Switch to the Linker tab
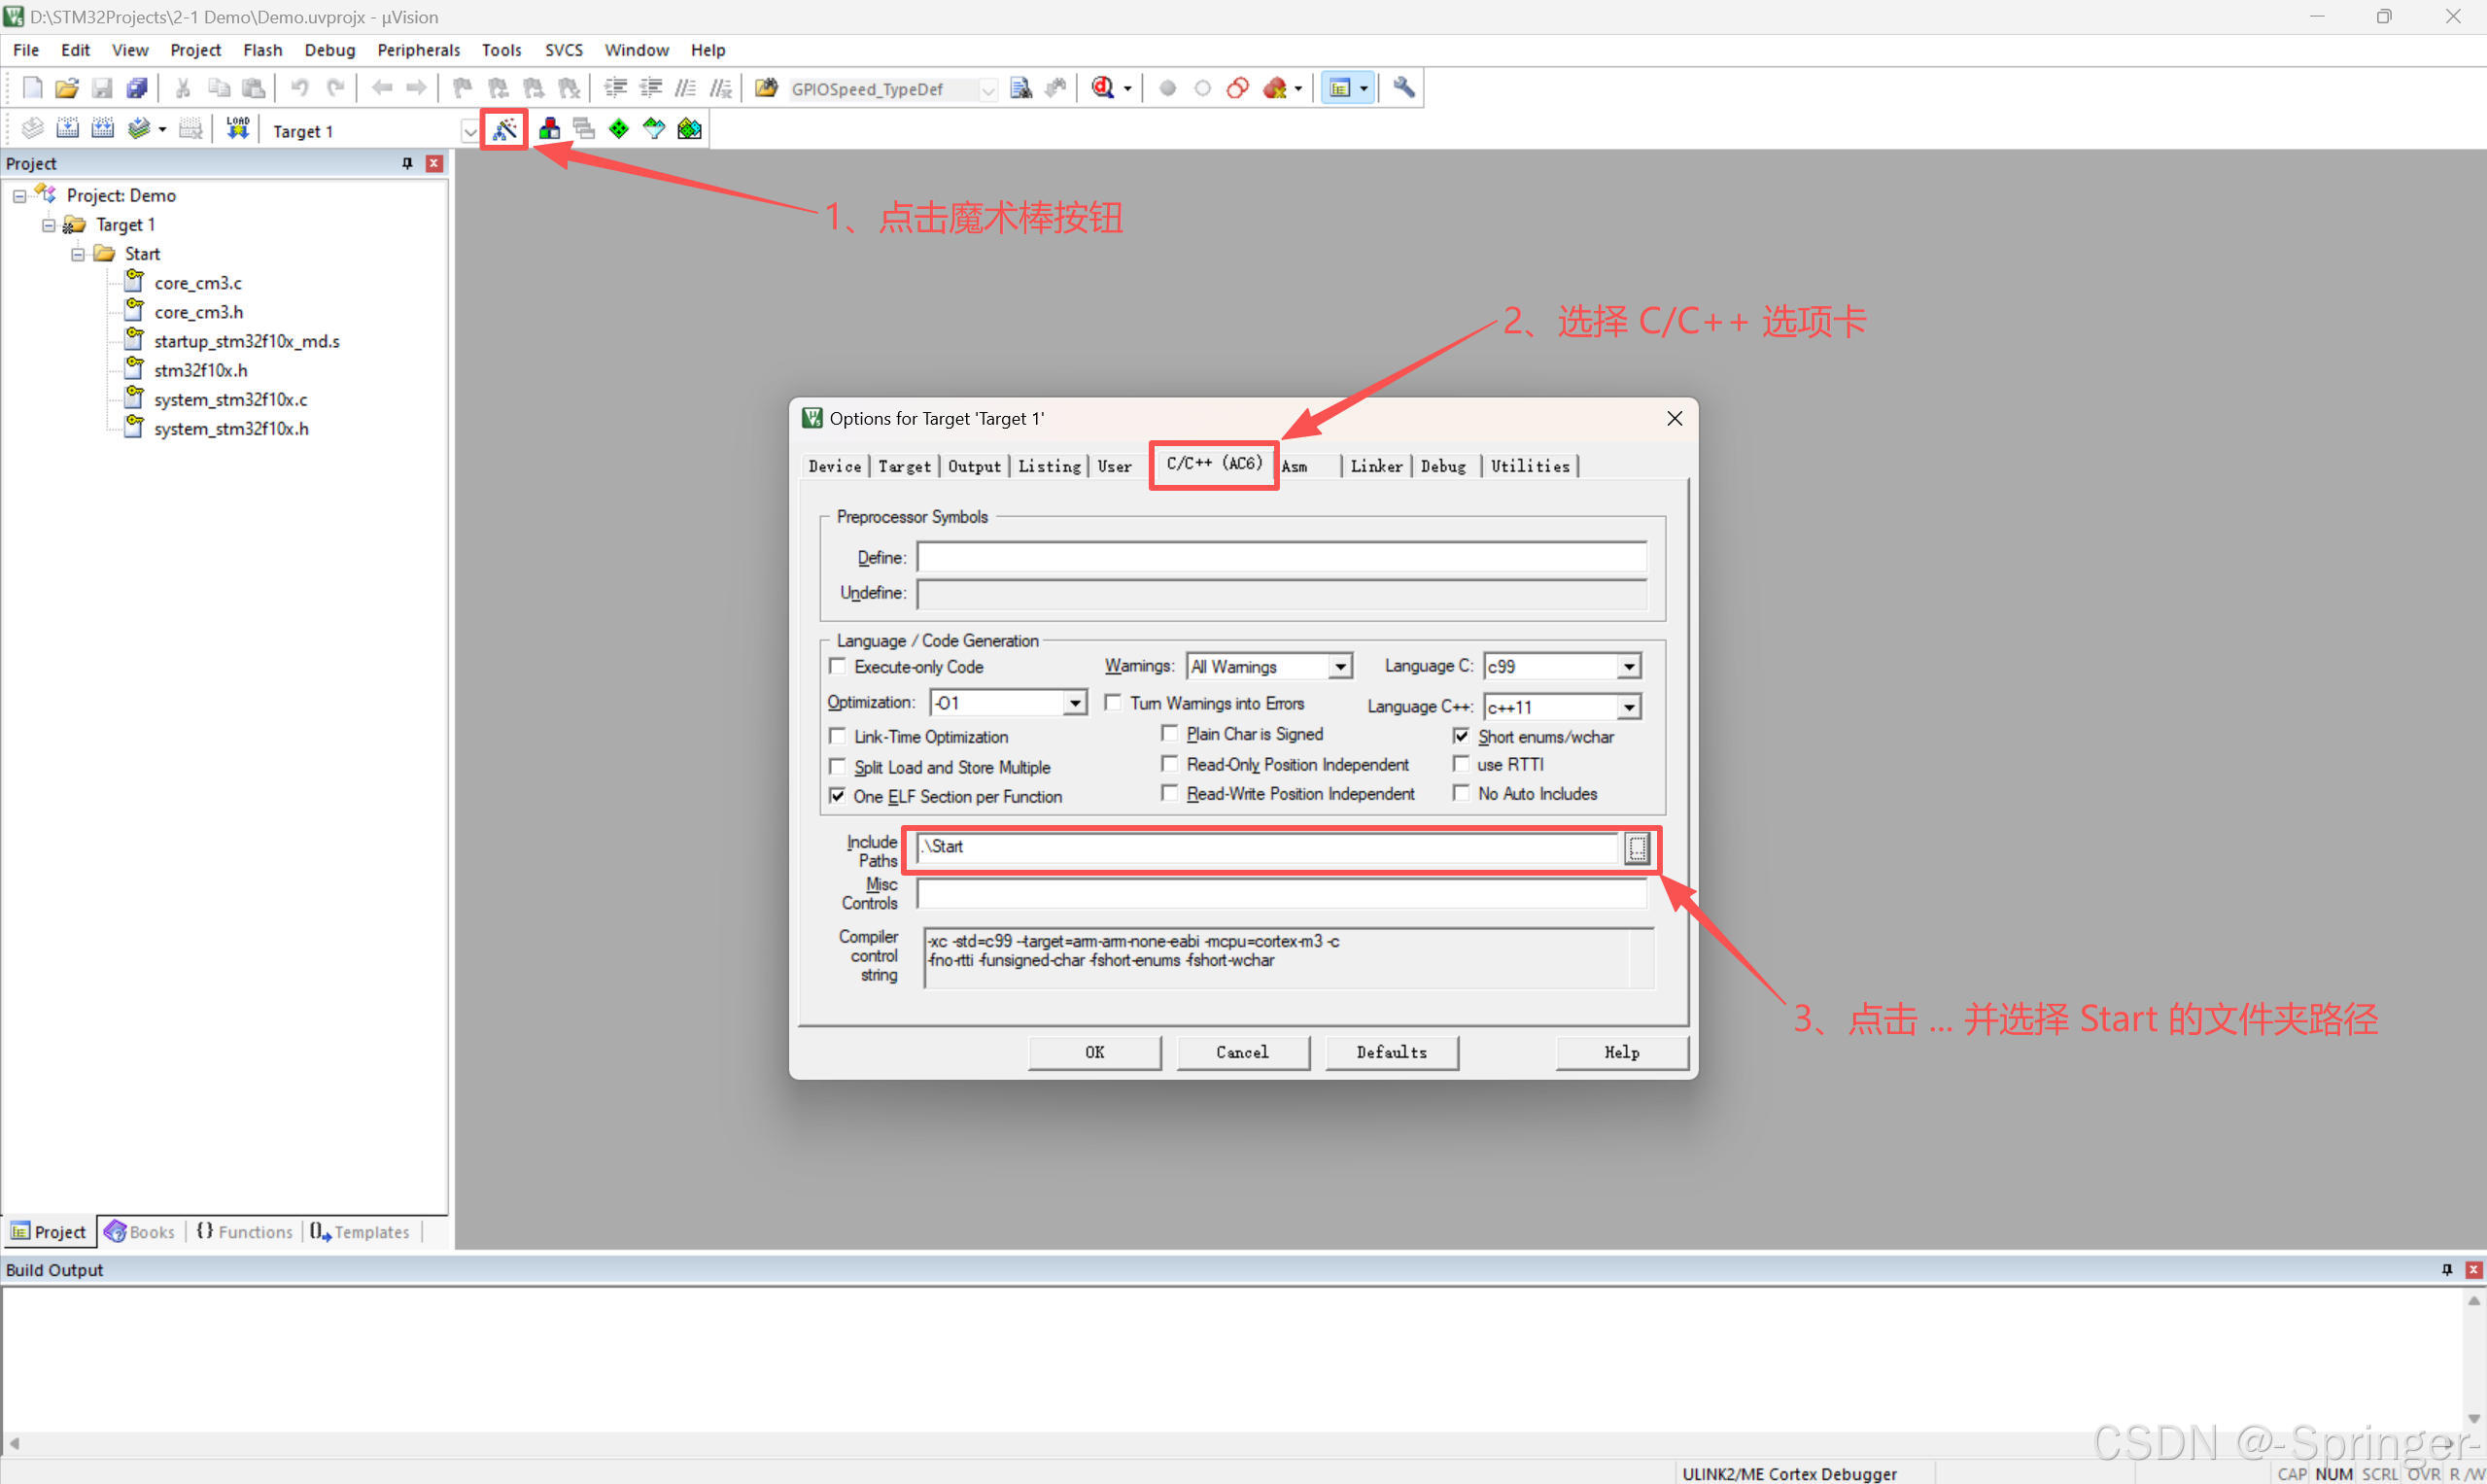This screenshot has width=2487, height=1484. [1376, 466]
